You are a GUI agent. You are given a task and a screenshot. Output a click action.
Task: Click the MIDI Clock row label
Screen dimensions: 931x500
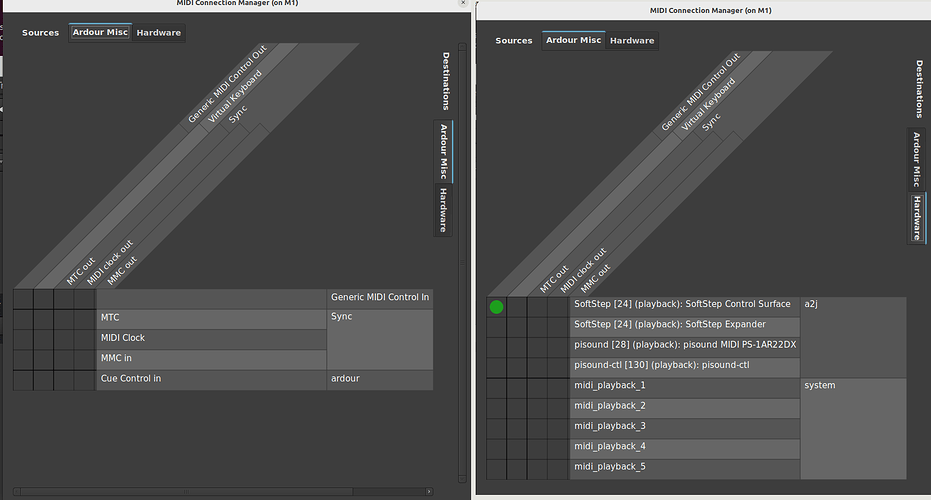(210, 338)
